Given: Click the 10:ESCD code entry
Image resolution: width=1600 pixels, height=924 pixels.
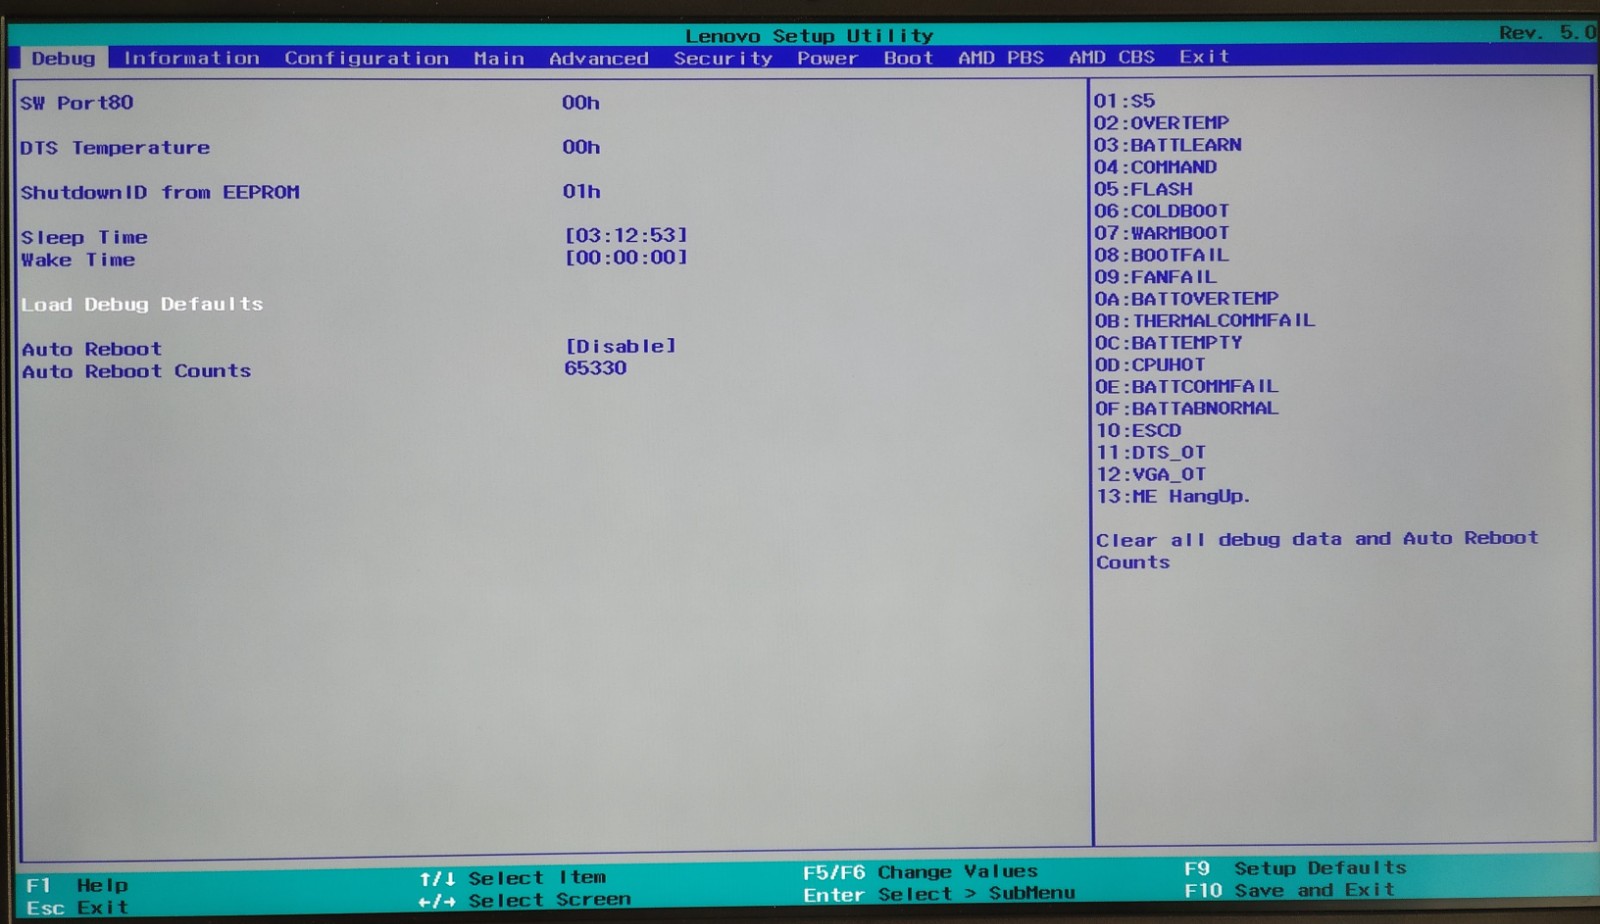Looking at the screenshot, I should 1138,431.
